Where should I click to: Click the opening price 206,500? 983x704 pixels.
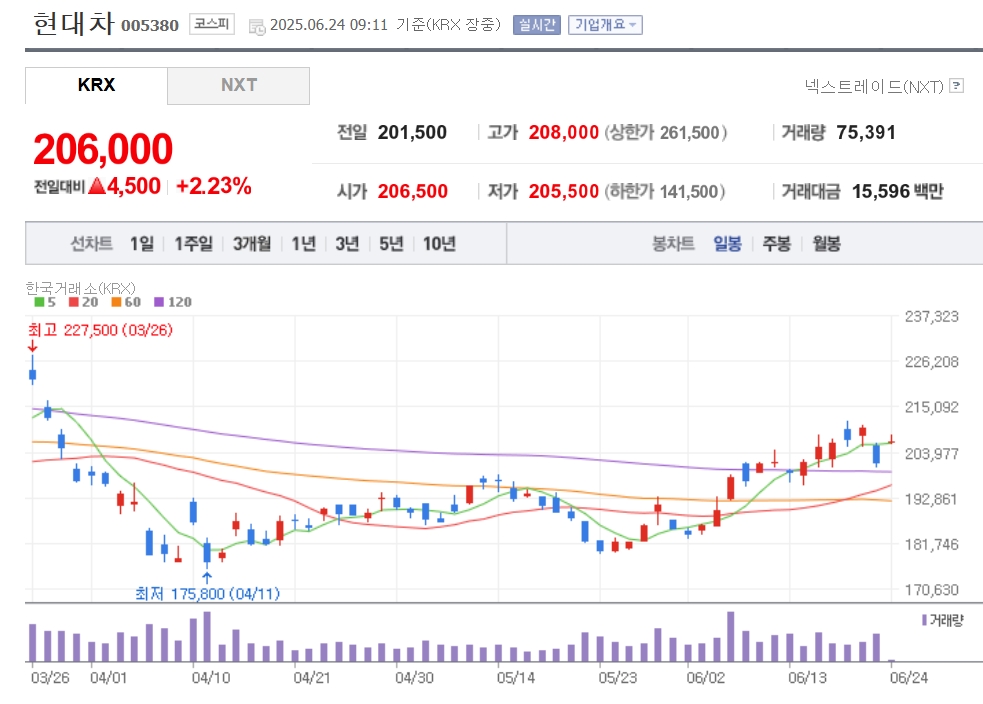(x=413, y=191)
